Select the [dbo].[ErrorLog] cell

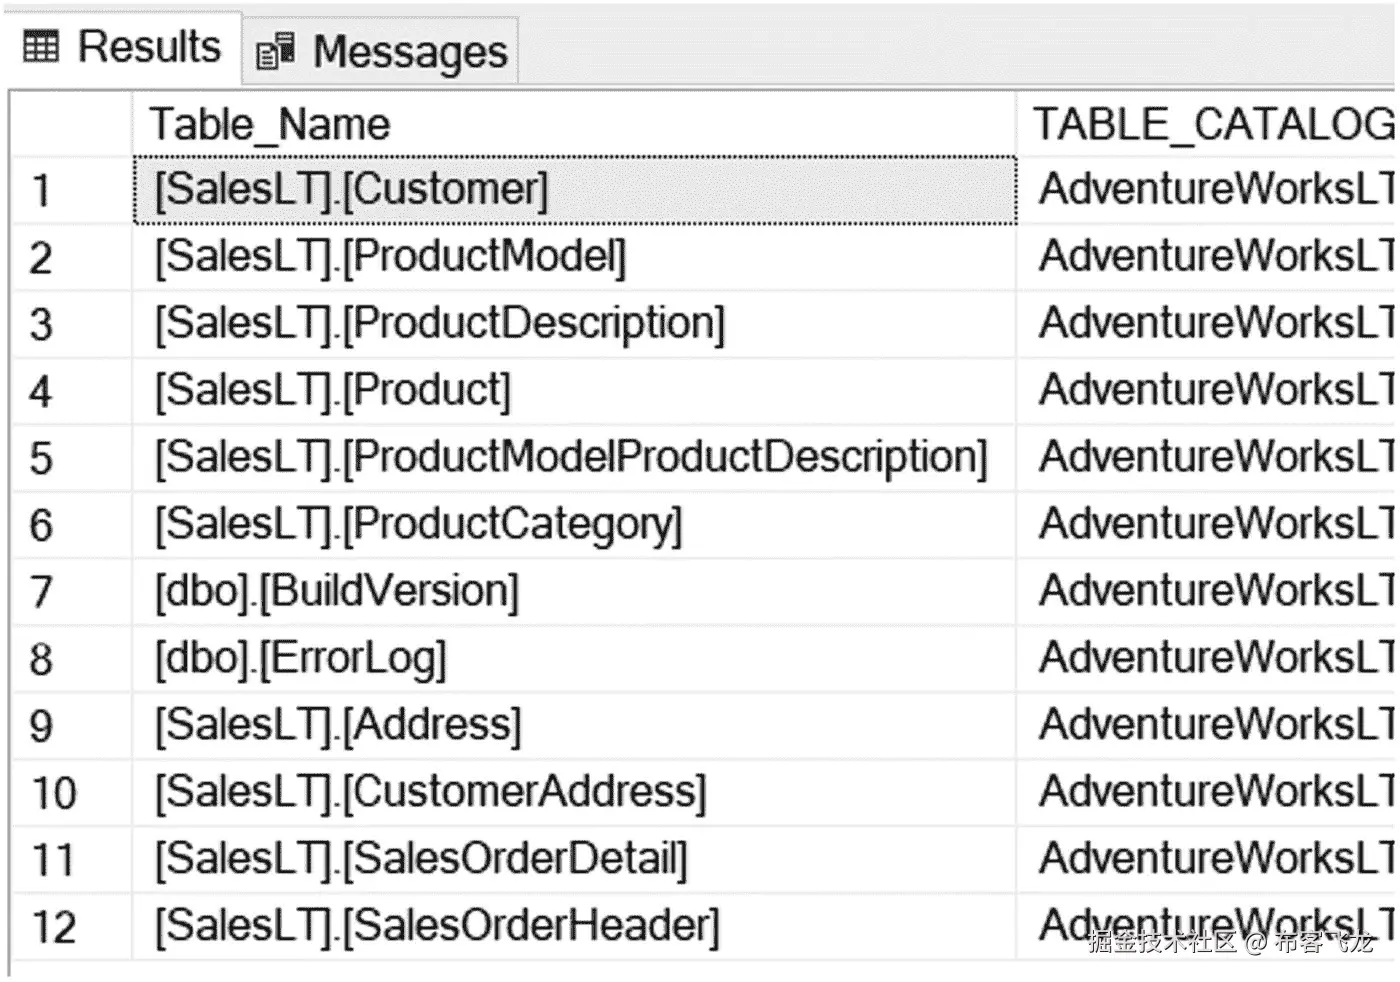tap(574, 659)
